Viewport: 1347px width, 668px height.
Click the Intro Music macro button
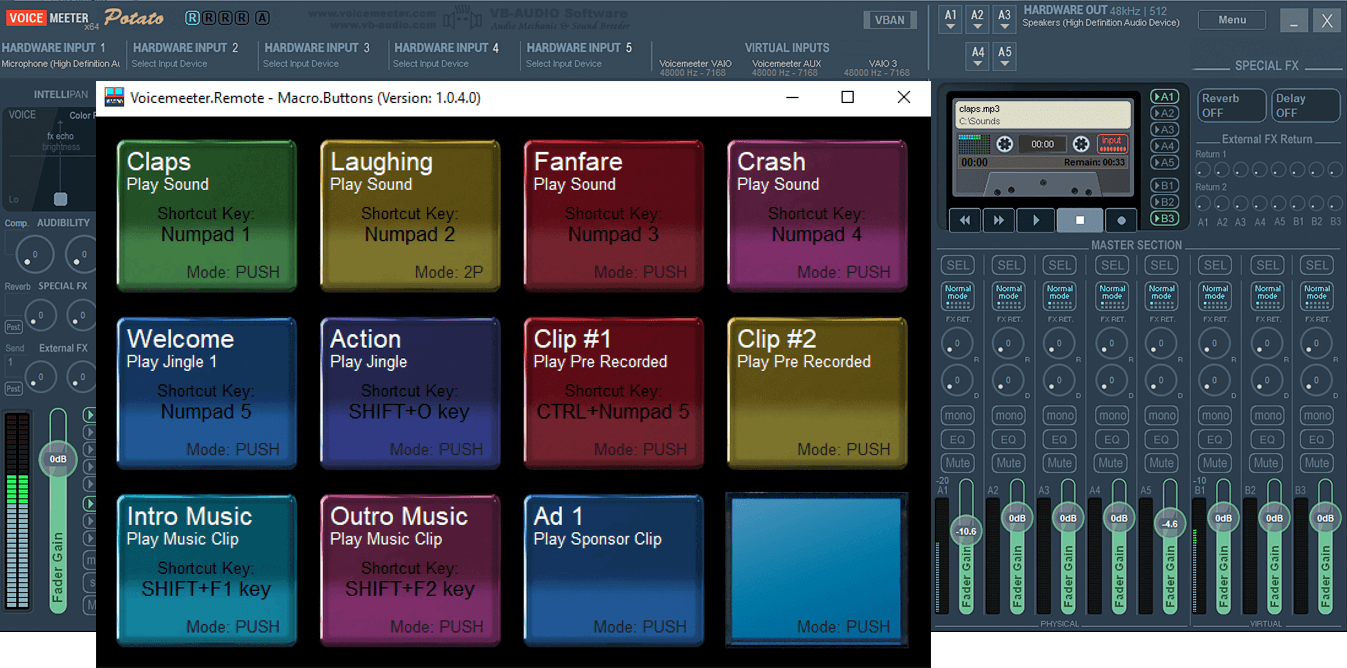point(207,570)
